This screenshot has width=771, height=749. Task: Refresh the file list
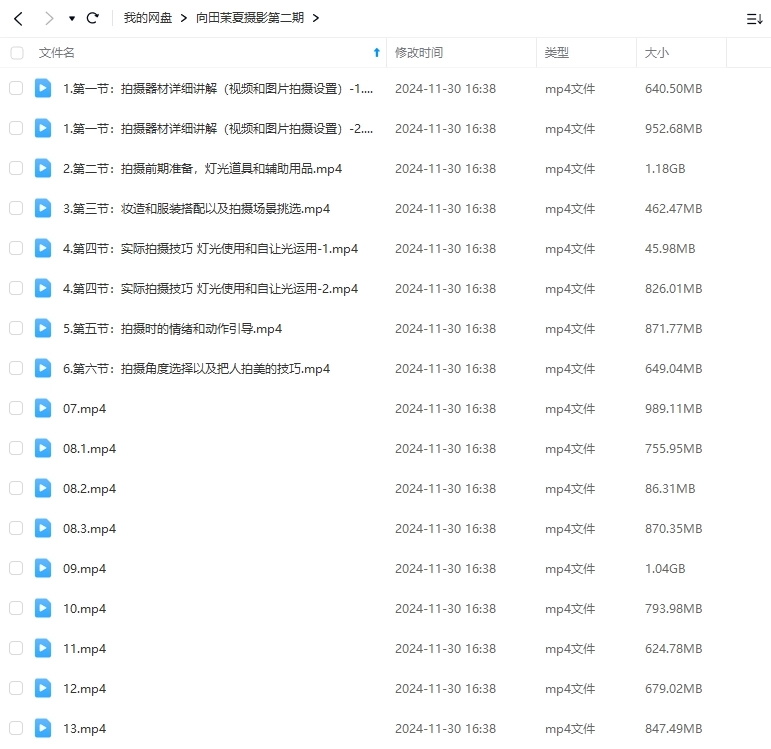[x=92, y=18]
